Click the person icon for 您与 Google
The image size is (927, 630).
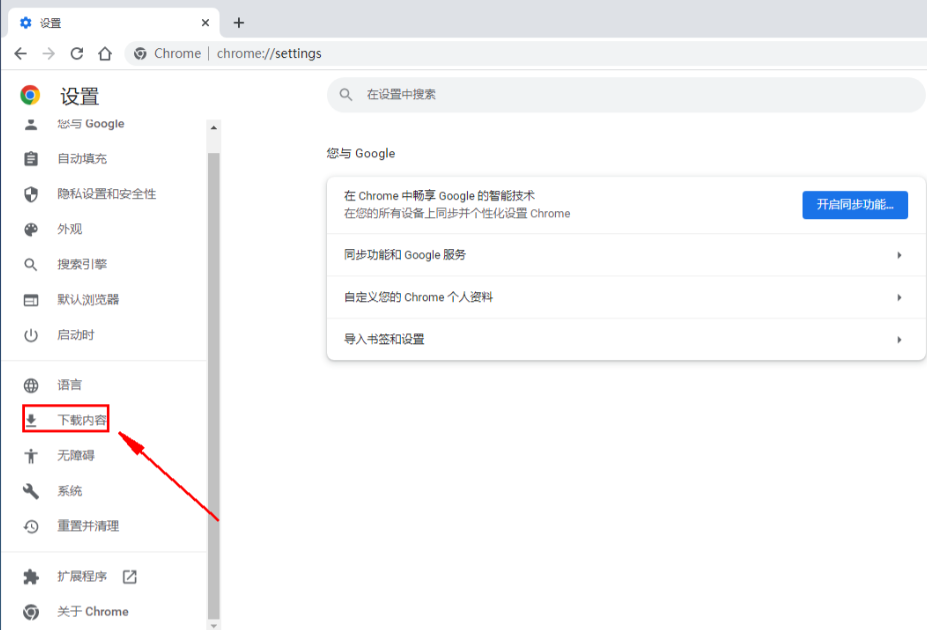tap(31, 124)
